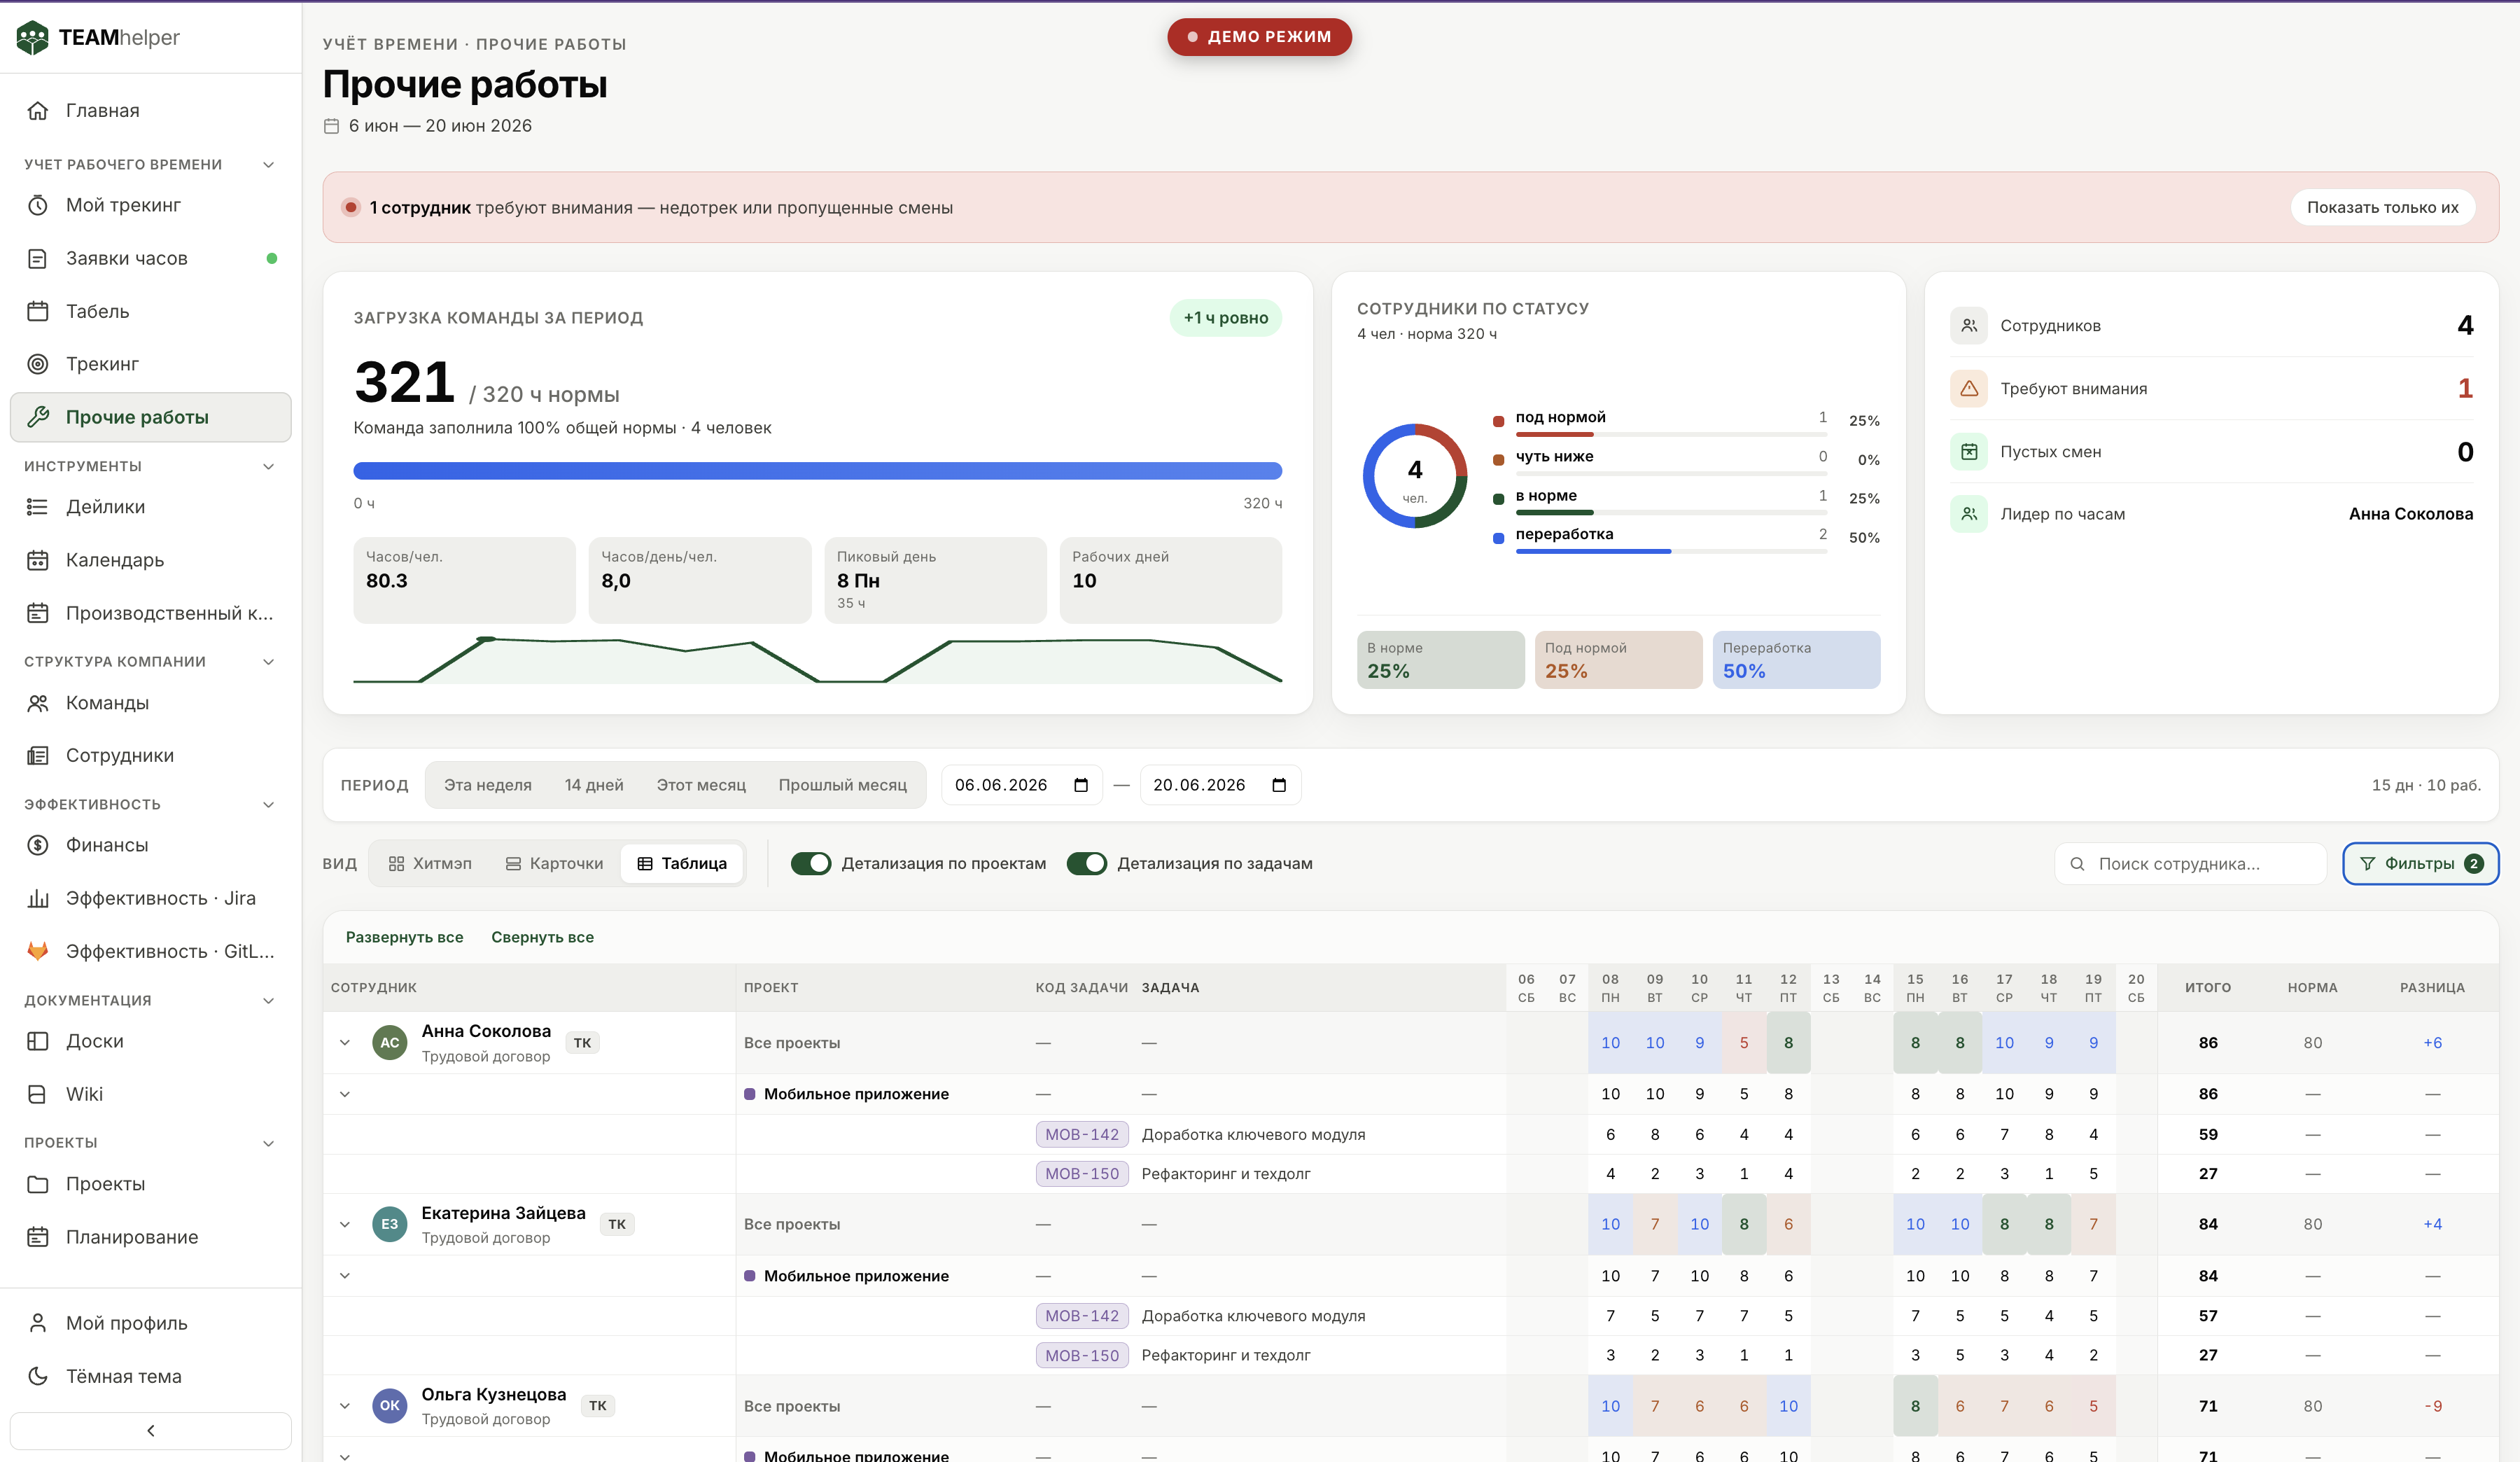The image size is (2520, 1462).
Task: Click the GitLab fox icon
Action: pos(38,951)
